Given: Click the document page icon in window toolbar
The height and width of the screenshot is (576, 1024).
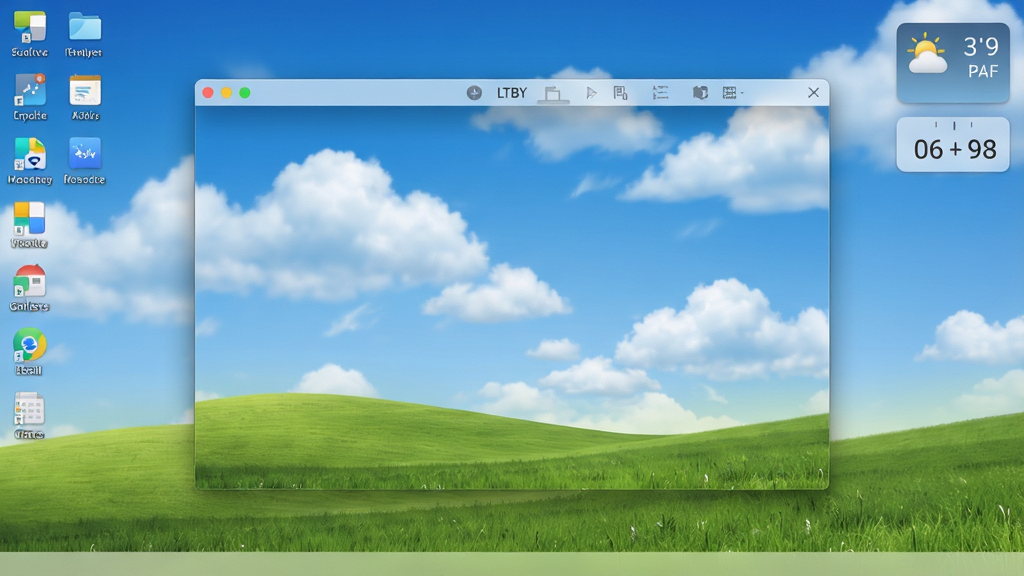Looking at the screenshot, I should coord(620,93).
